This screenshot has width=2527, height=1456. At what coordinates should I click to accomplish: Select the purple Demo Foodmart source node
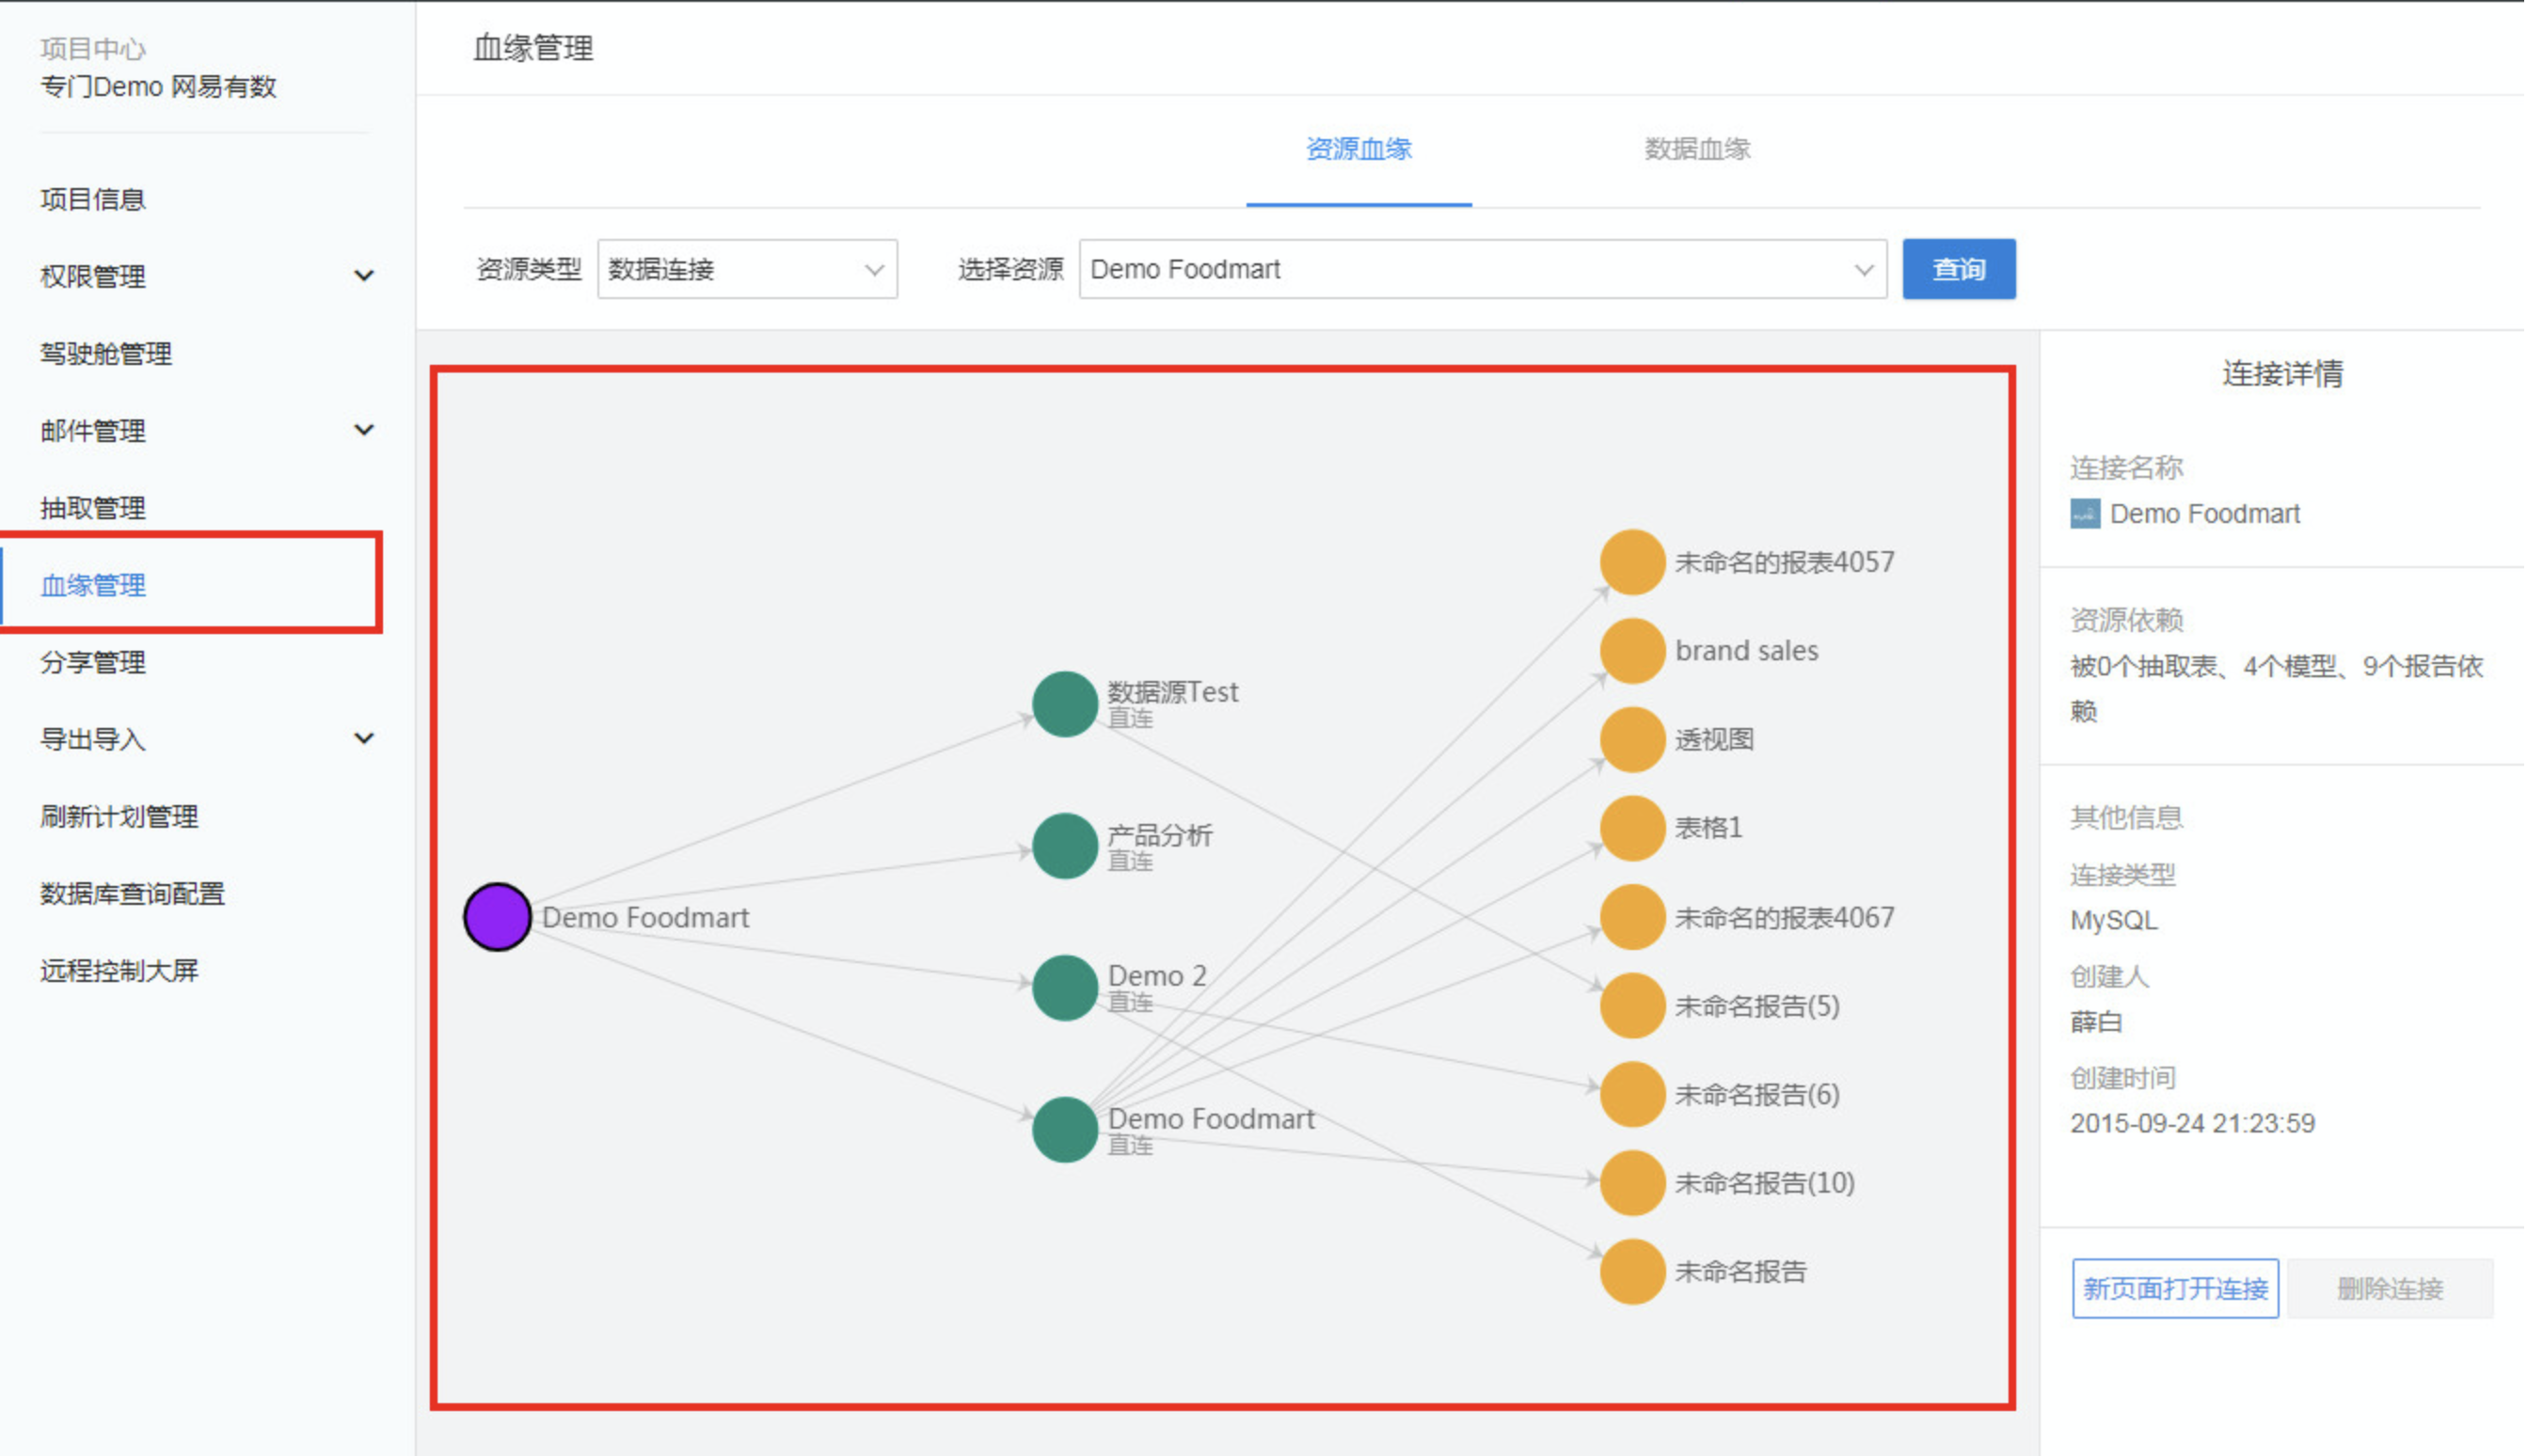pyautogui.click(x=497, y=917)
